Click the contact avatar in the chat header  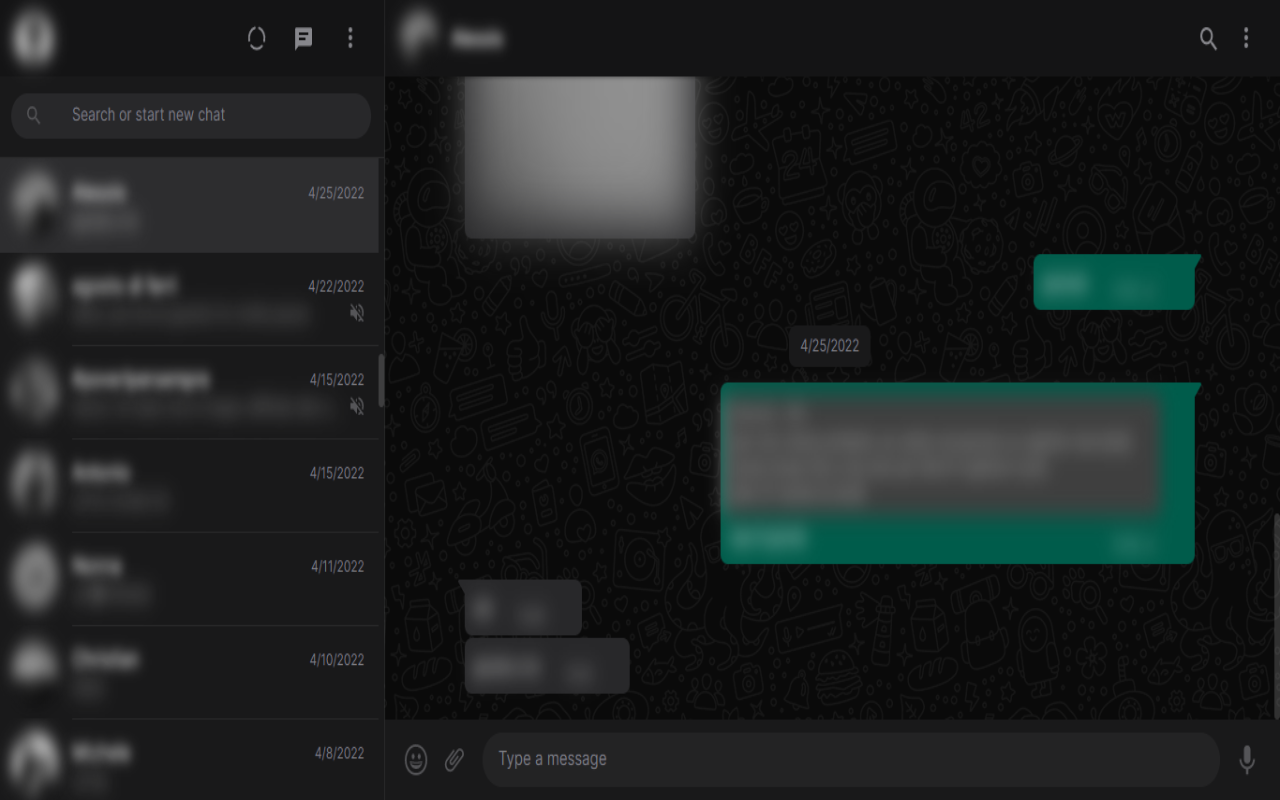417,38
